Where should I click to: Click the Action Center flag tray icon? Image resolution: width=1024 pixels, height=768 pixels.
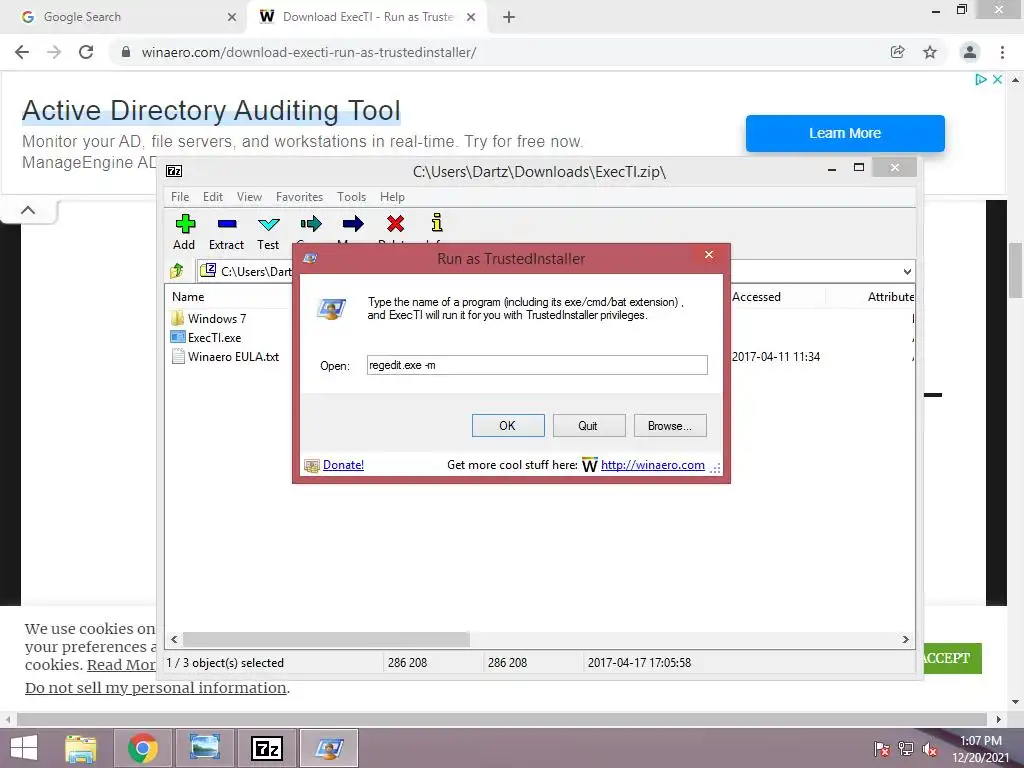(882, 749)
